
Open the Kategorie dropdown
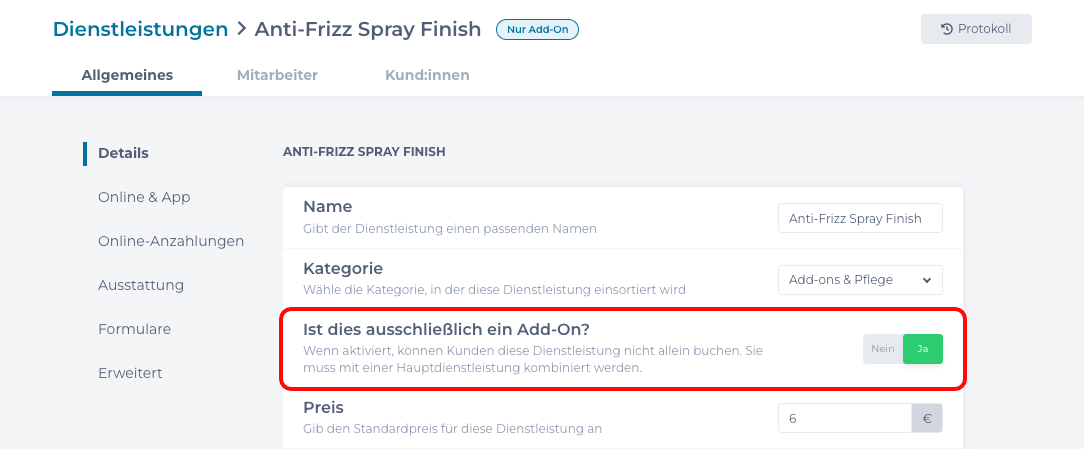(x=860, y=280)
